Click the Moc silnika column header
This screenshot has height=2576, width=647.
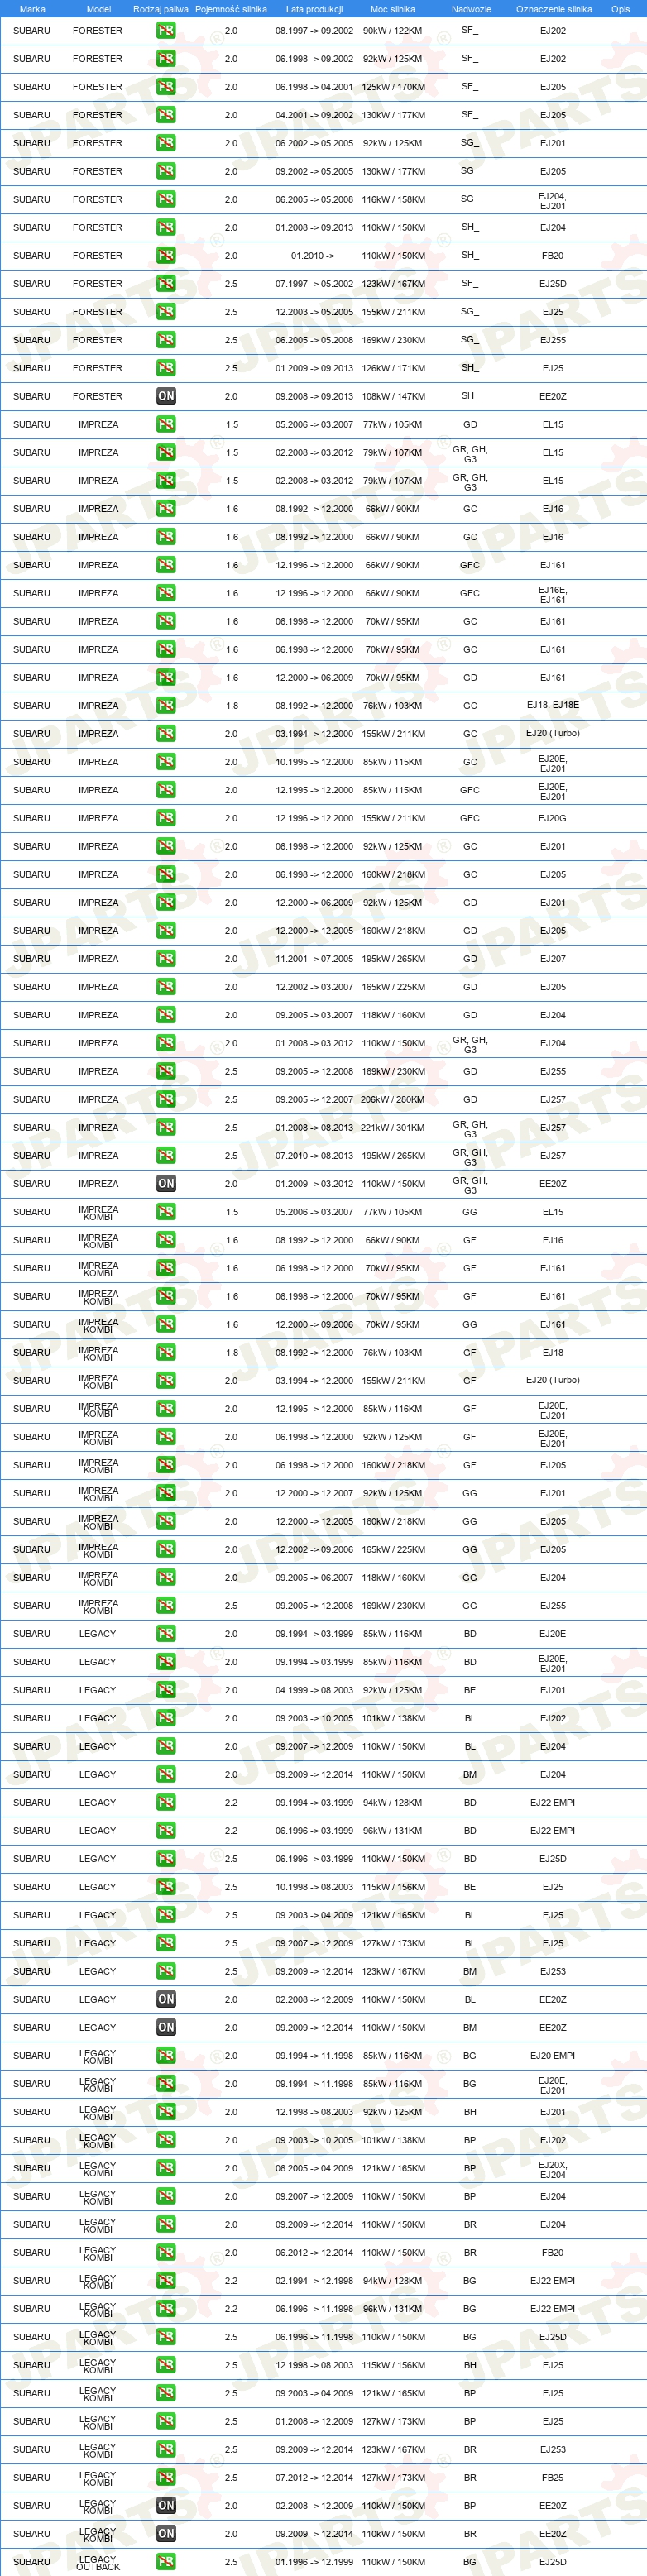pyautogui.click(x=393, y=9)
